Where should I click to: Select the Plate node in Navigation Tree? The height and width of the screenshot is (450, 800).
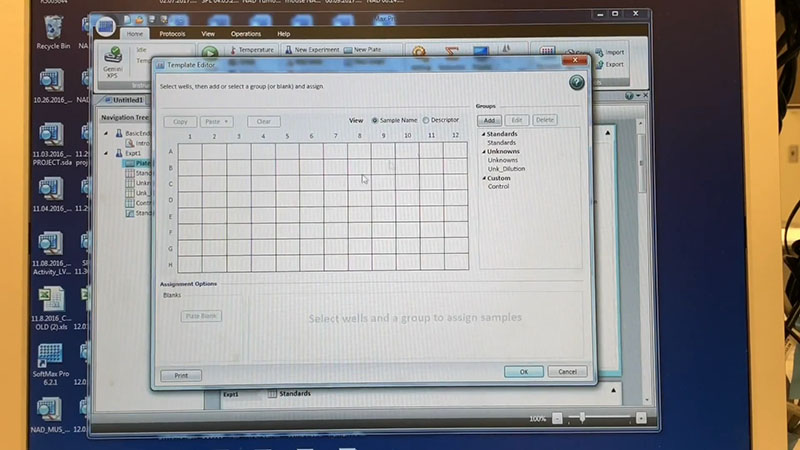click(x=138, y=163)
